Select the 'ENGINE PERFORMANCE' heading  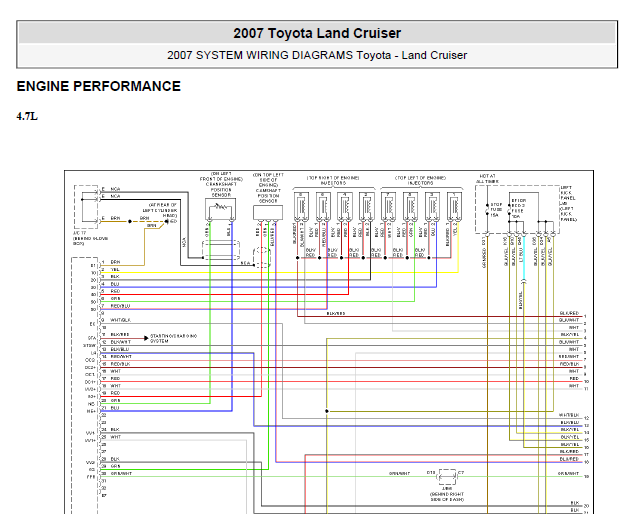(99, 86)
